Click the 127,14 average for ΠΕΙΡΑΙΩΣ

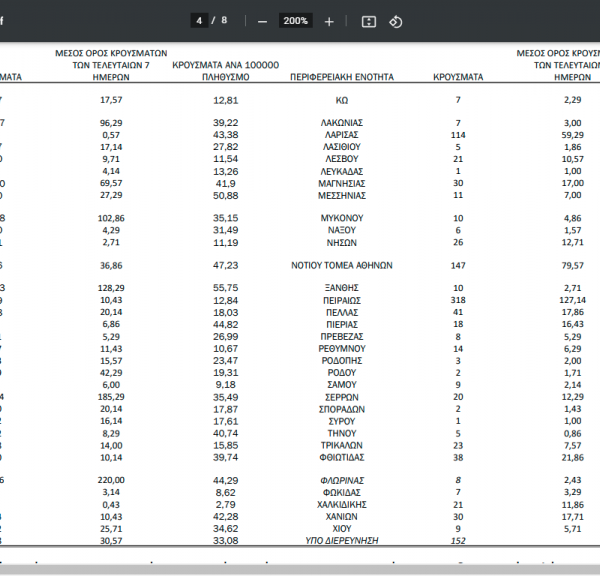573,300
